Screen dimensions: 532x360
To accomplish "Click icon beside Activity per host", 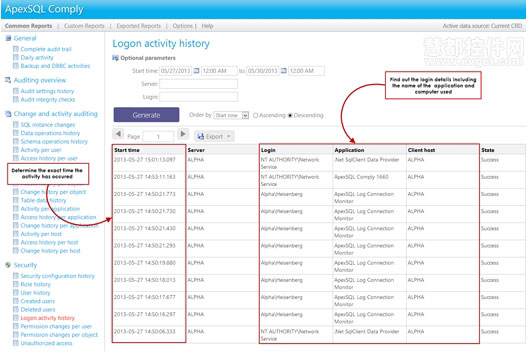I will (x=16, y=234).
